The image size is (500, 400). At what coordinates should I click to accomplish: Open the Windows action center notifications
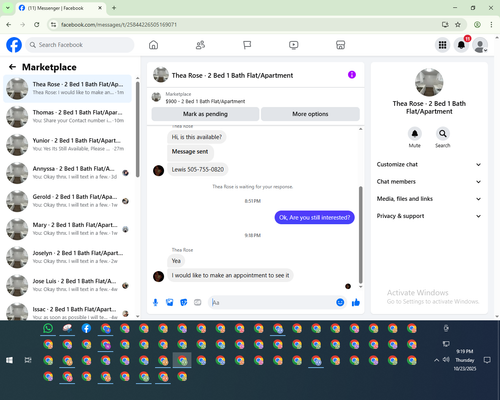tap(487, 360)
